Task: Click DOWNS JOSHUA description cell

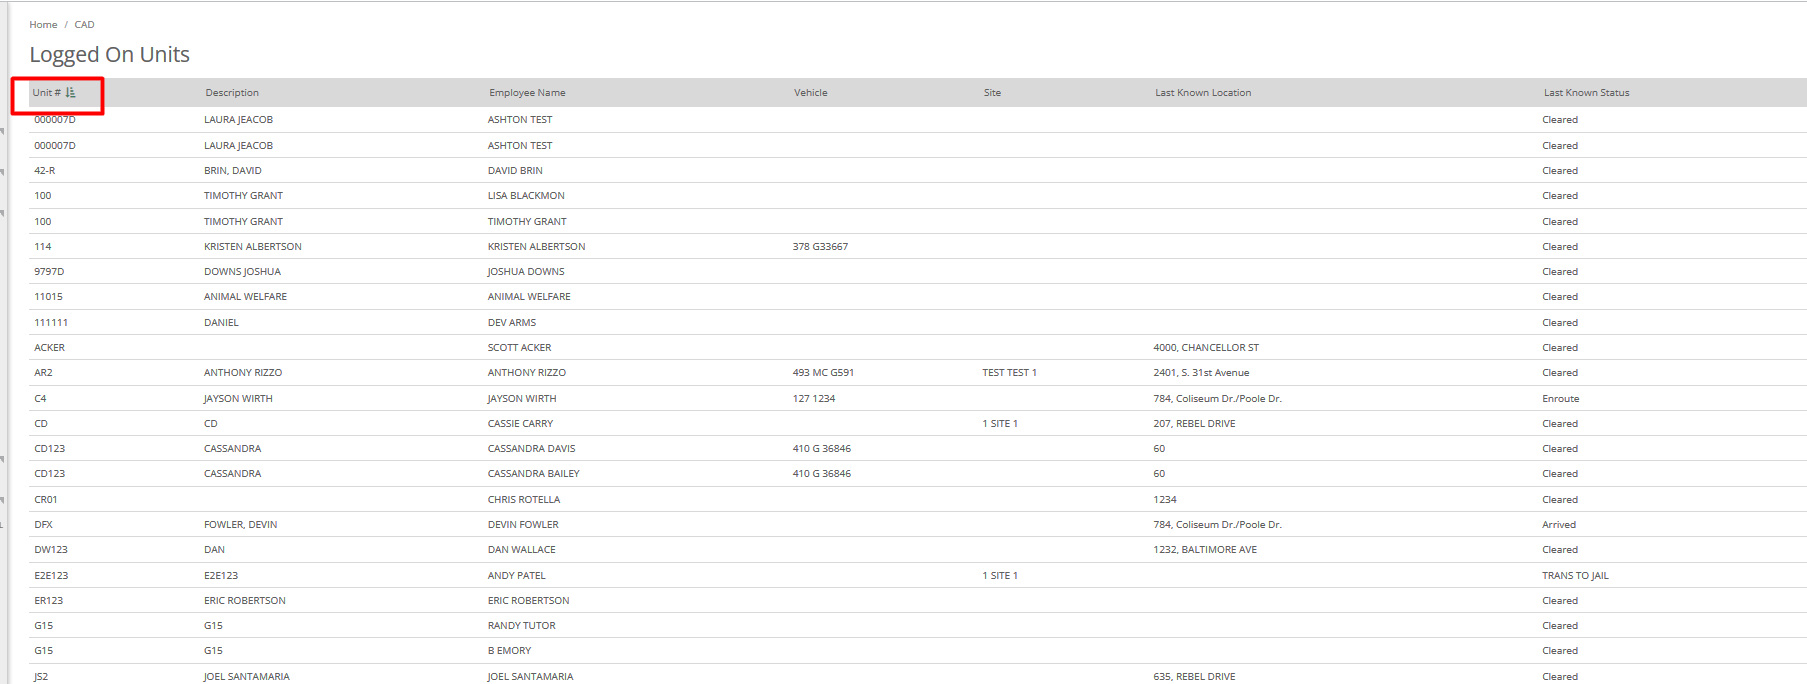Action: click(x=242, y=271)
